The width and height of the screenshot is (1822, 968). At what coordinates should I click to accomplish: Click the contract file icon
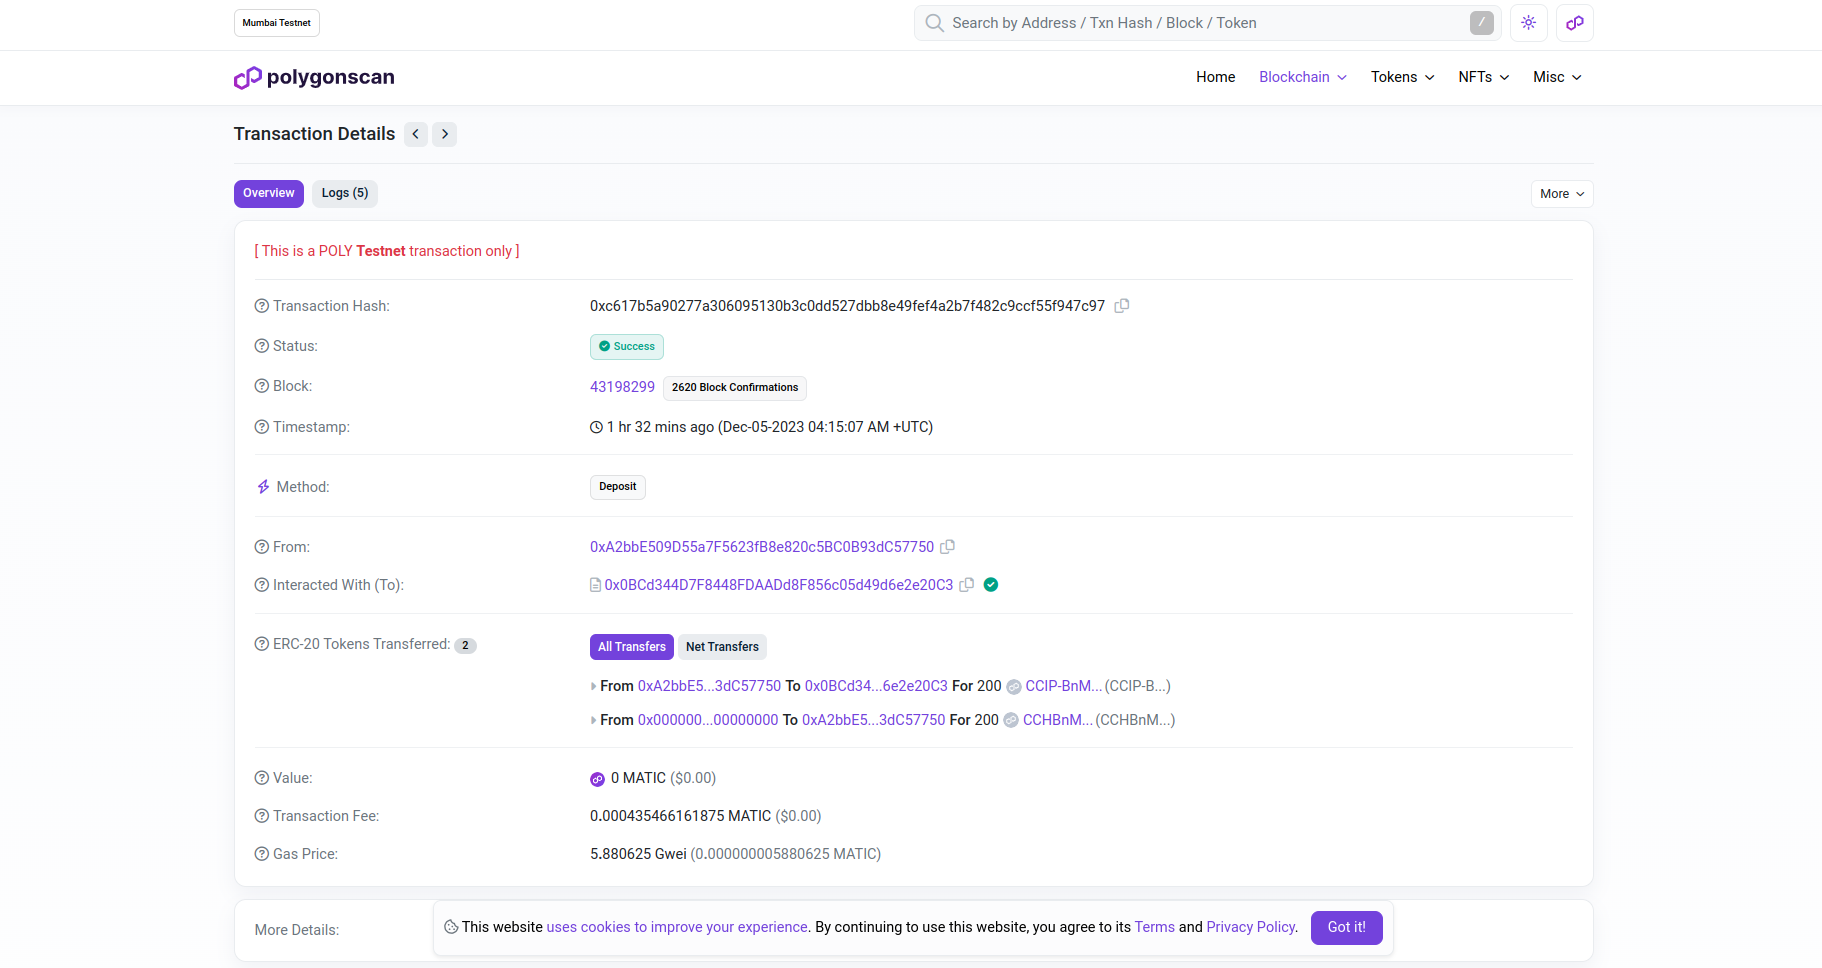click(x=595, y=585)
